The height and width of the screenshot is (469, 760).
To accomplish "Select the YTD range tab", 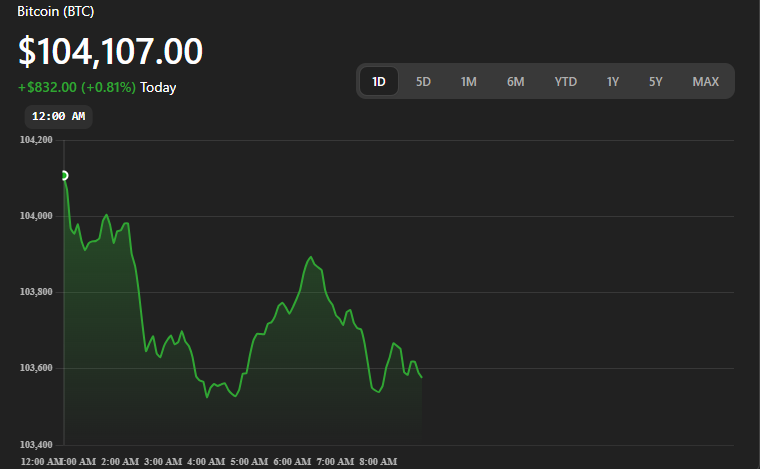I will coord(565,82).
